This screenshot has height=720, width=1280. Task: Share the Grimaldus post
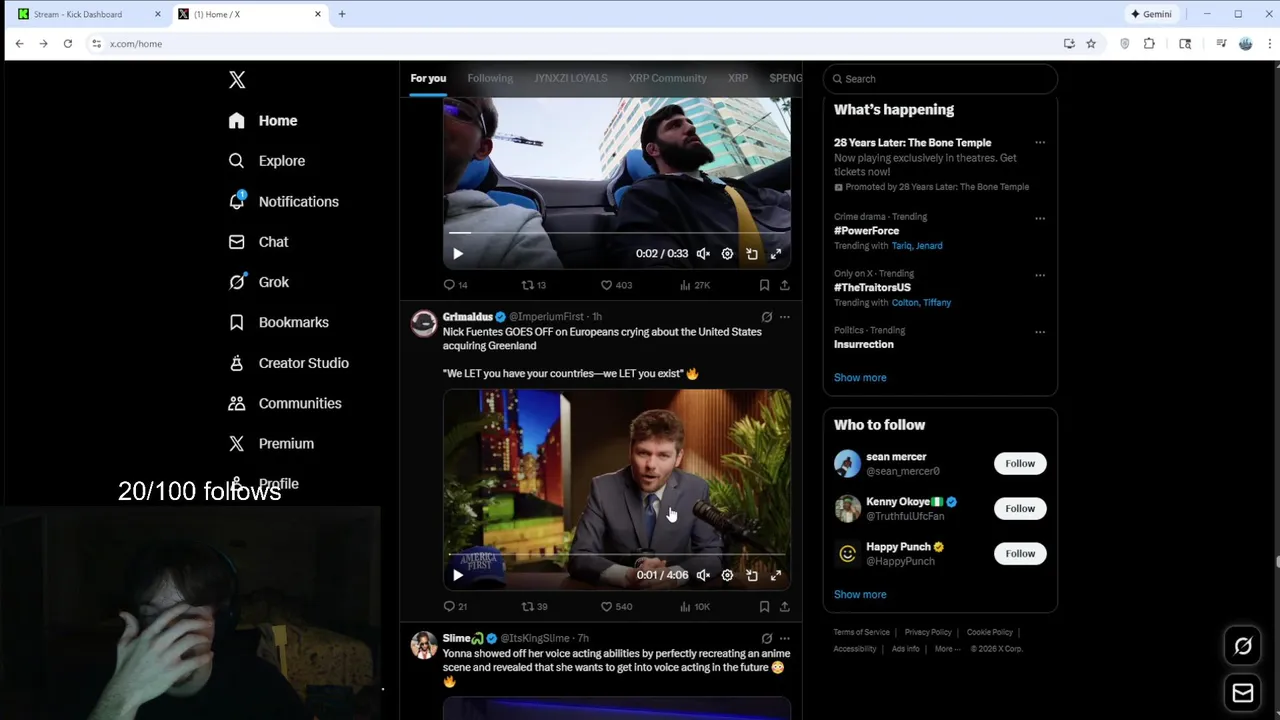pos(785,606)
